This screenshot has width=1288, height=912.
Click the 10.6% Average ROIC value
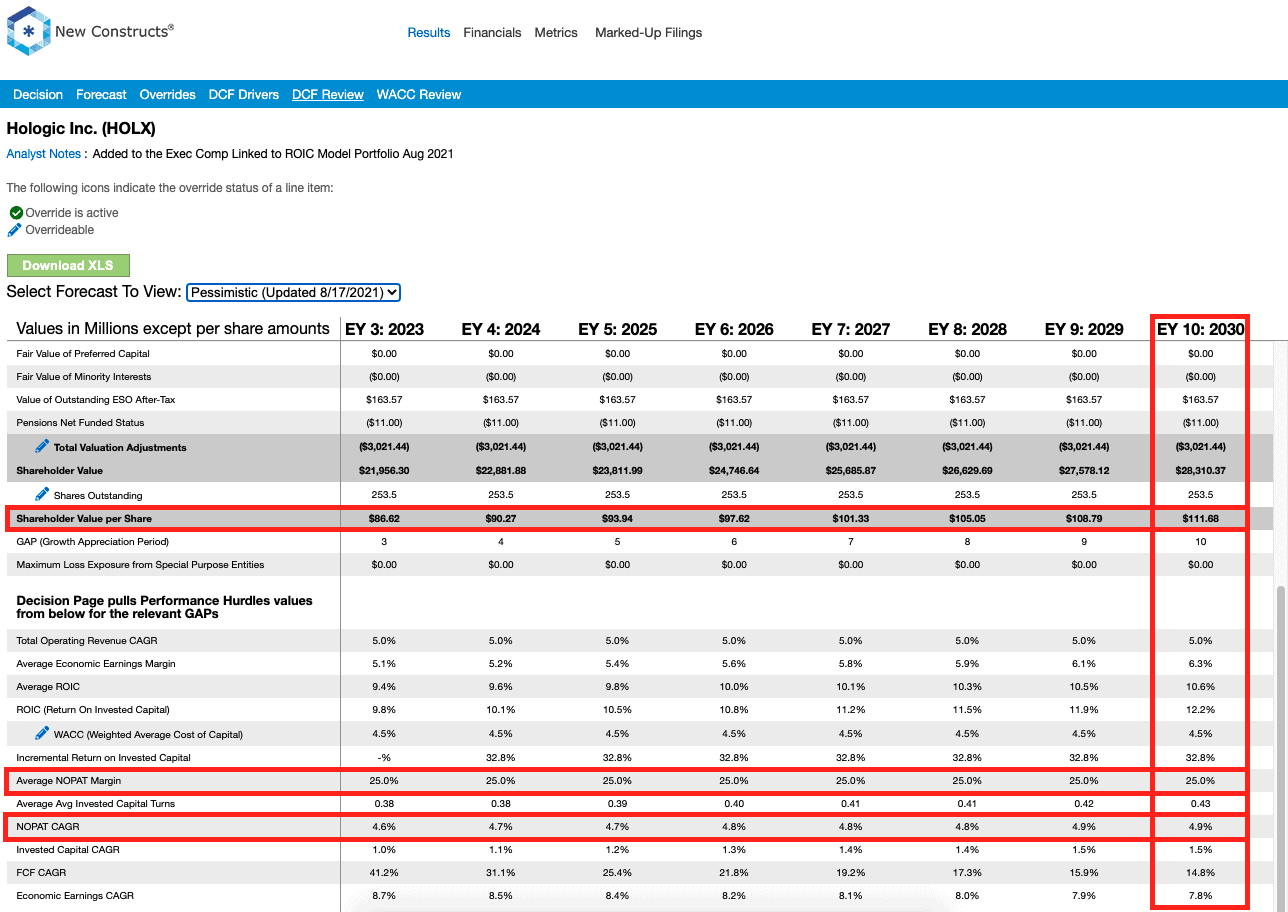tap(1200, 687)
